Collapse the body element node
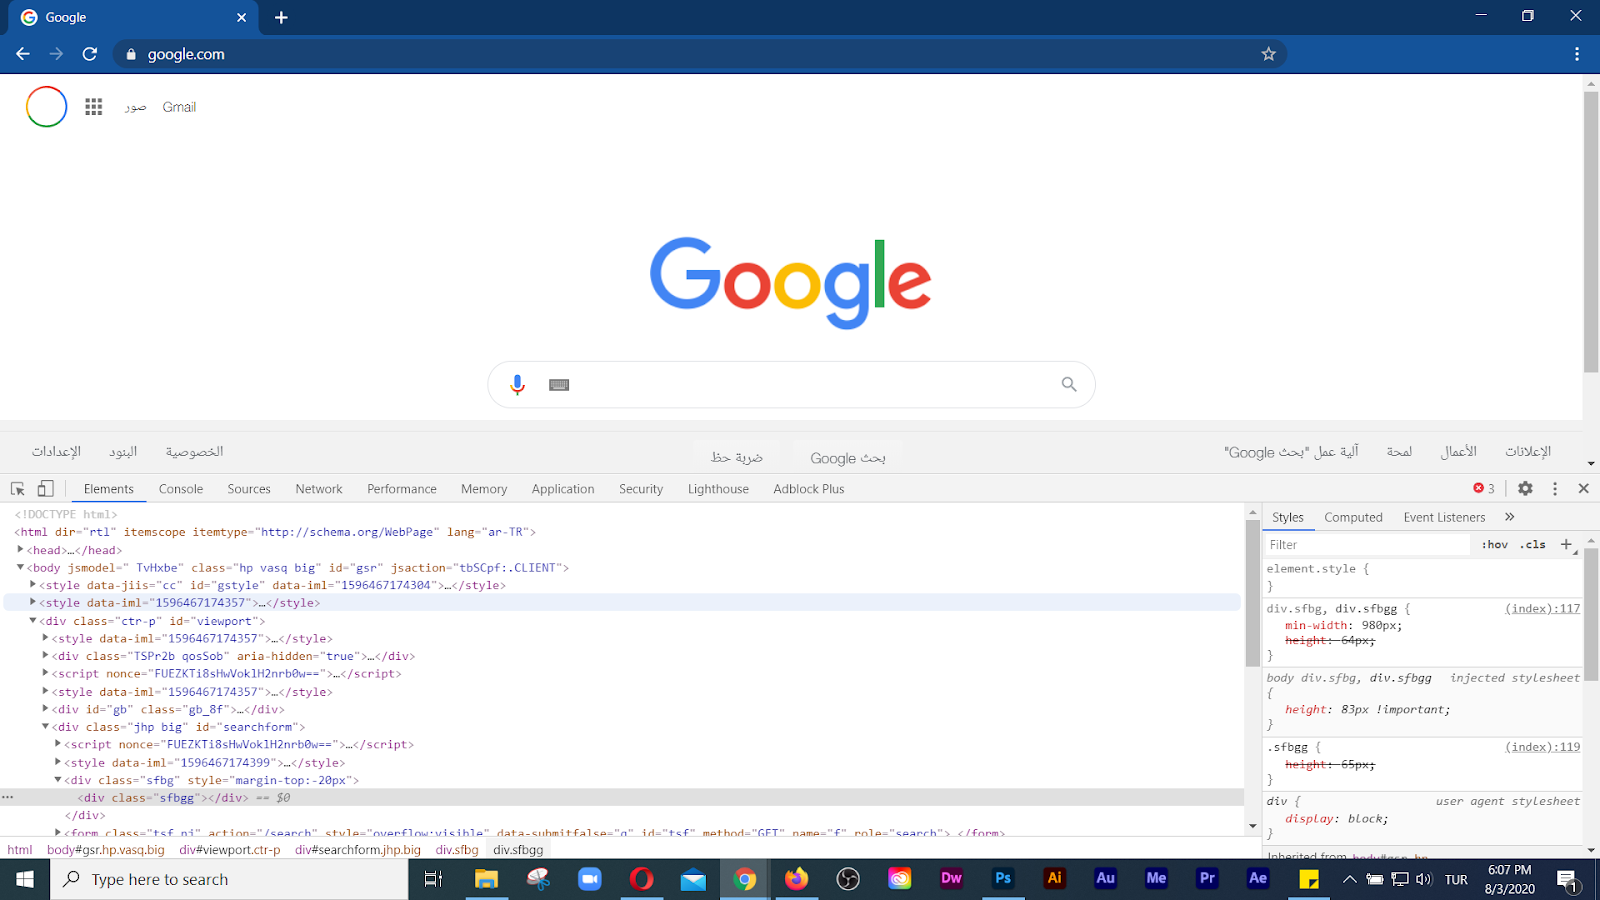The width and height of the screenshot is (1600, 900). coord(20,567)
